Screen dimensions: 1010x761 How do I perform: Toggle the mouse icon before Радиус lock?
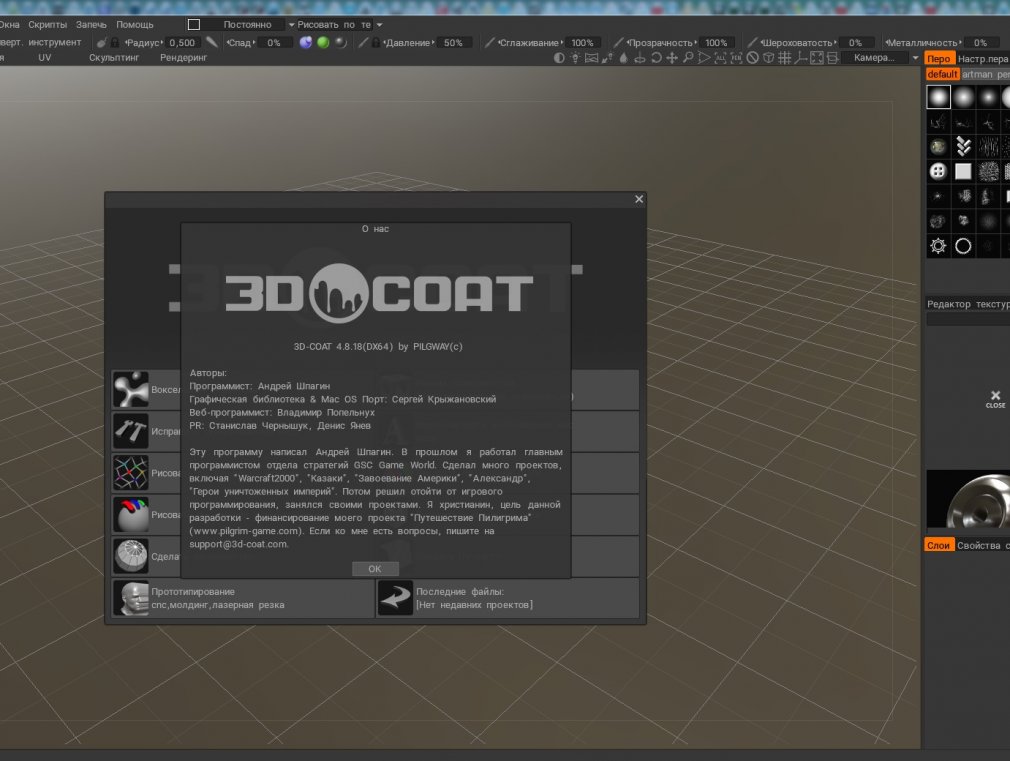(102, 43)
